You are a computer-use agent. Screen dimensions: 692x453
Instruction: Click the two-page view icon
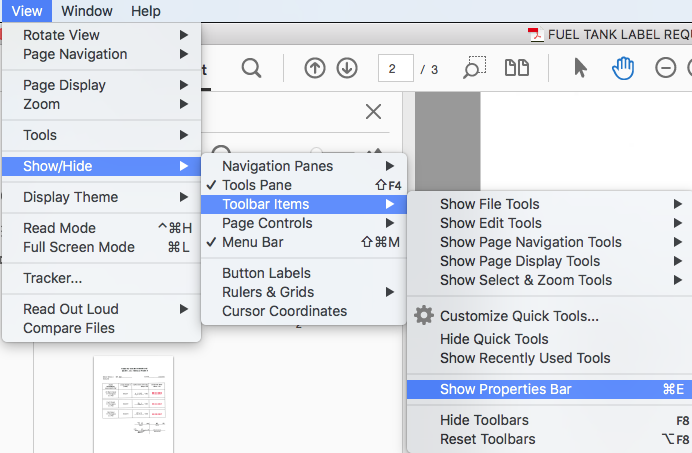point(517,68)
